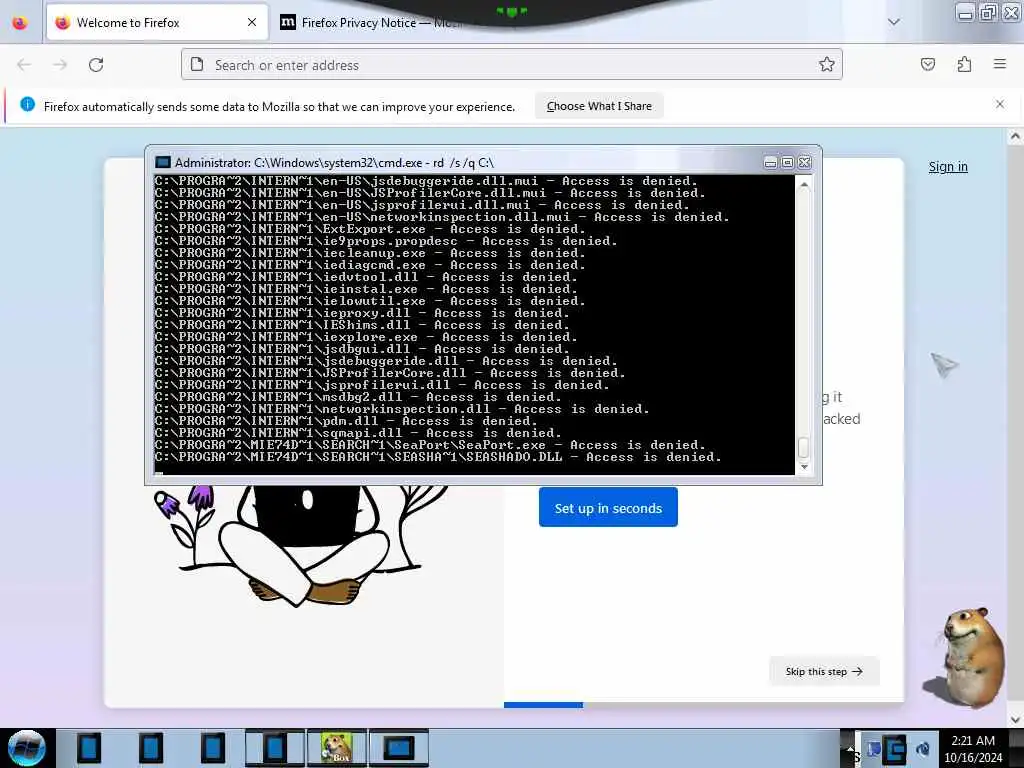1024x768 pixels.
Task: Click the SeaPort.exe access denied line
Action: tap(430, 445)
